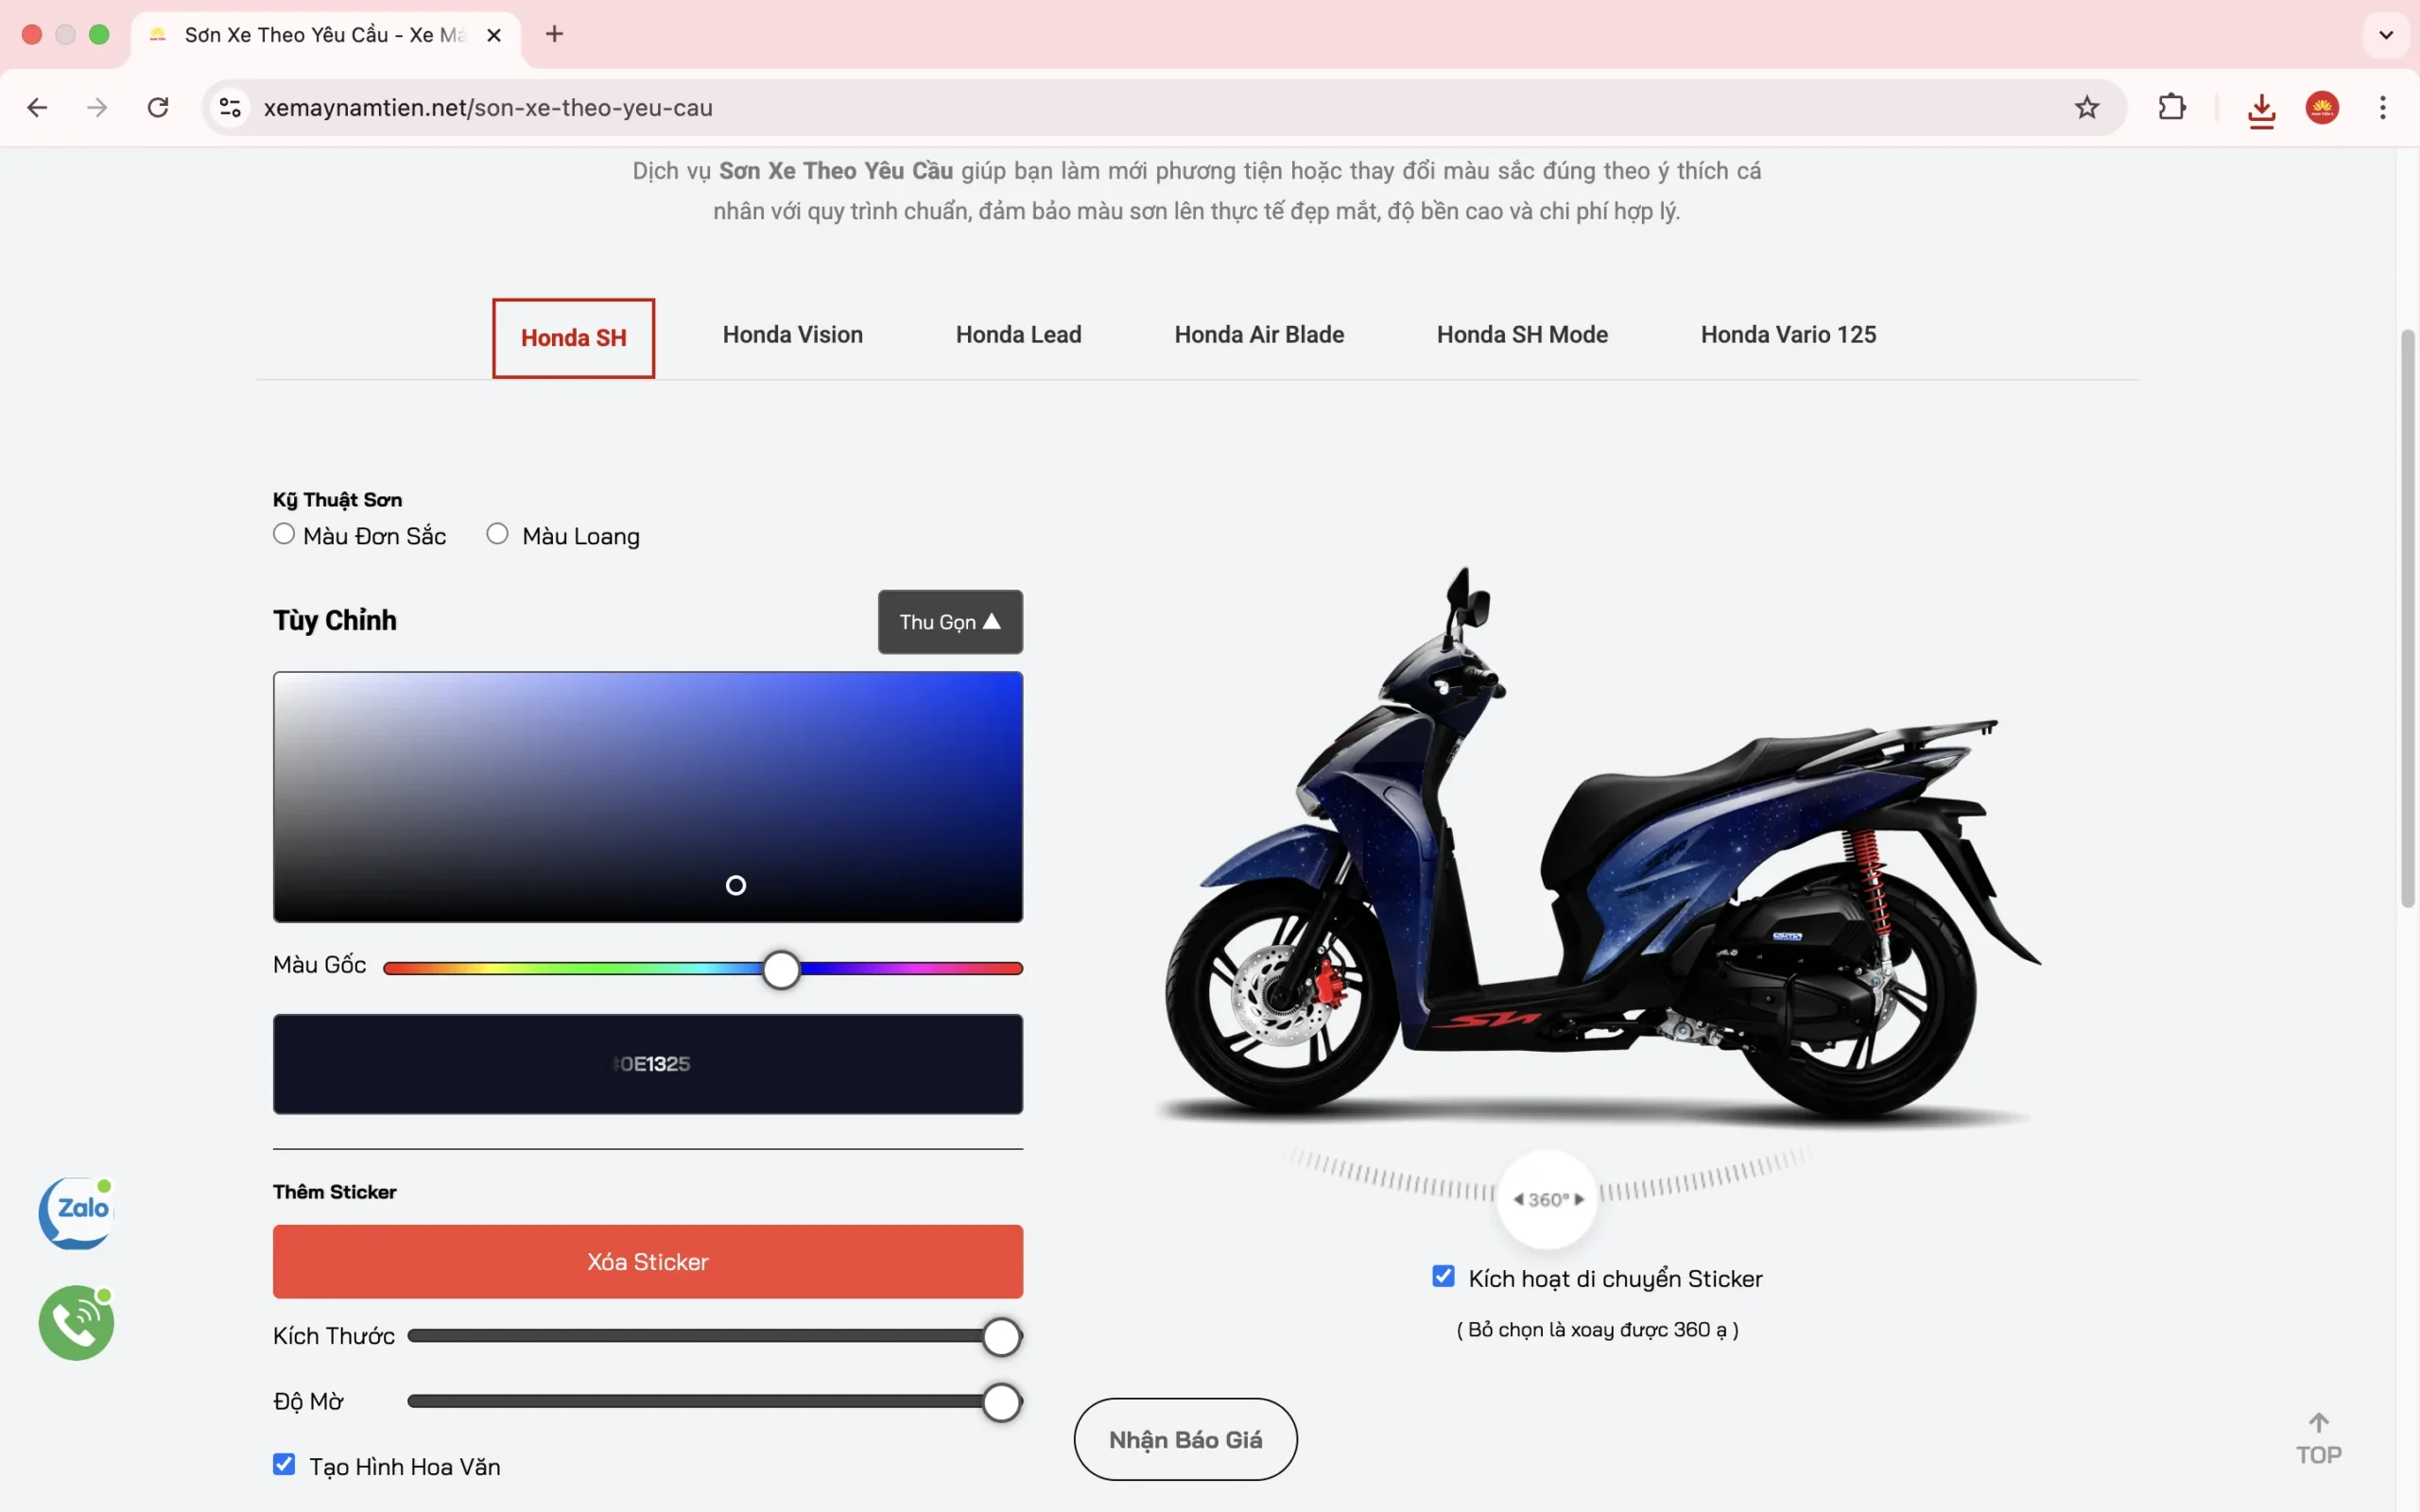The height and width of the screenshot is (1512, 2420).
Task: Bookmark page with the star icon
Action: pyautogui.click(x=2086, y=107)
